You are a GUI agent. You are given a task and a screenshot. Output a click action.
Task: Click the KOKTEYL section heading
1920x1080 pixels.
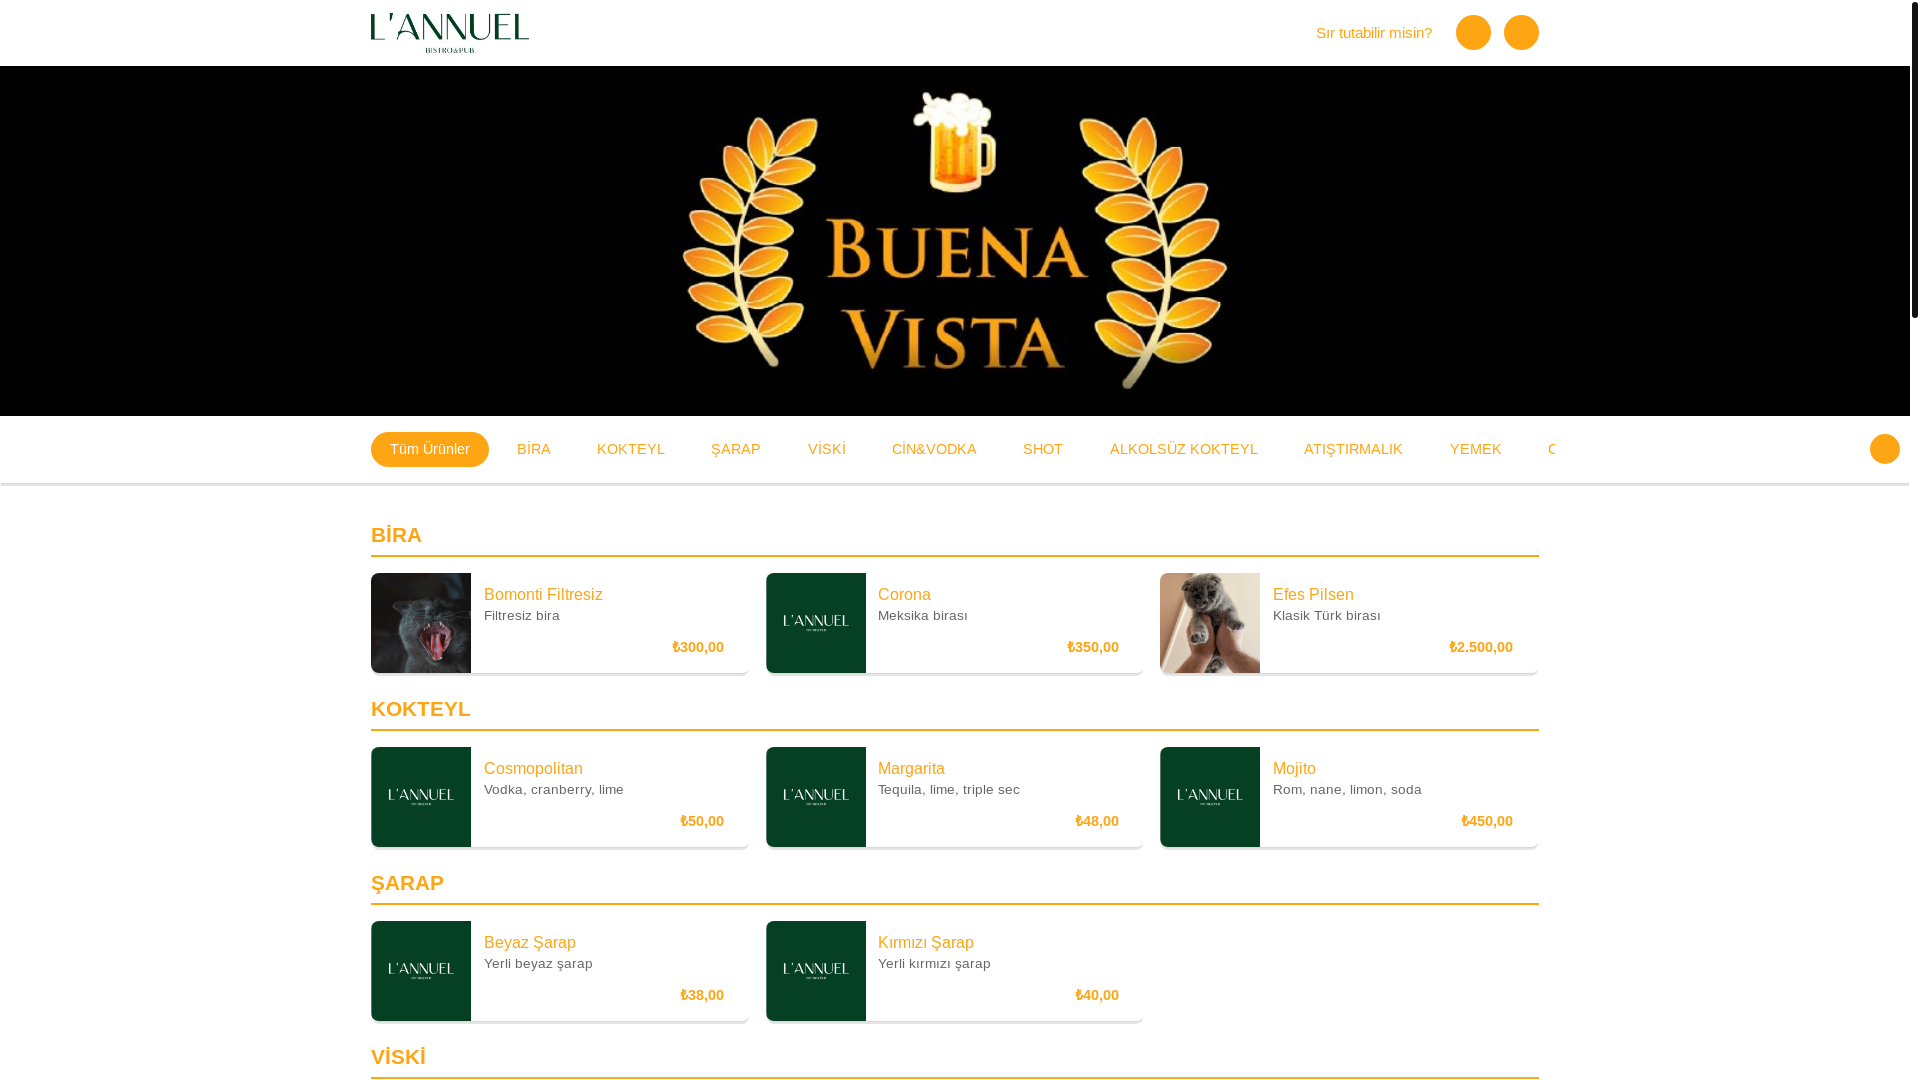[420, 709]
